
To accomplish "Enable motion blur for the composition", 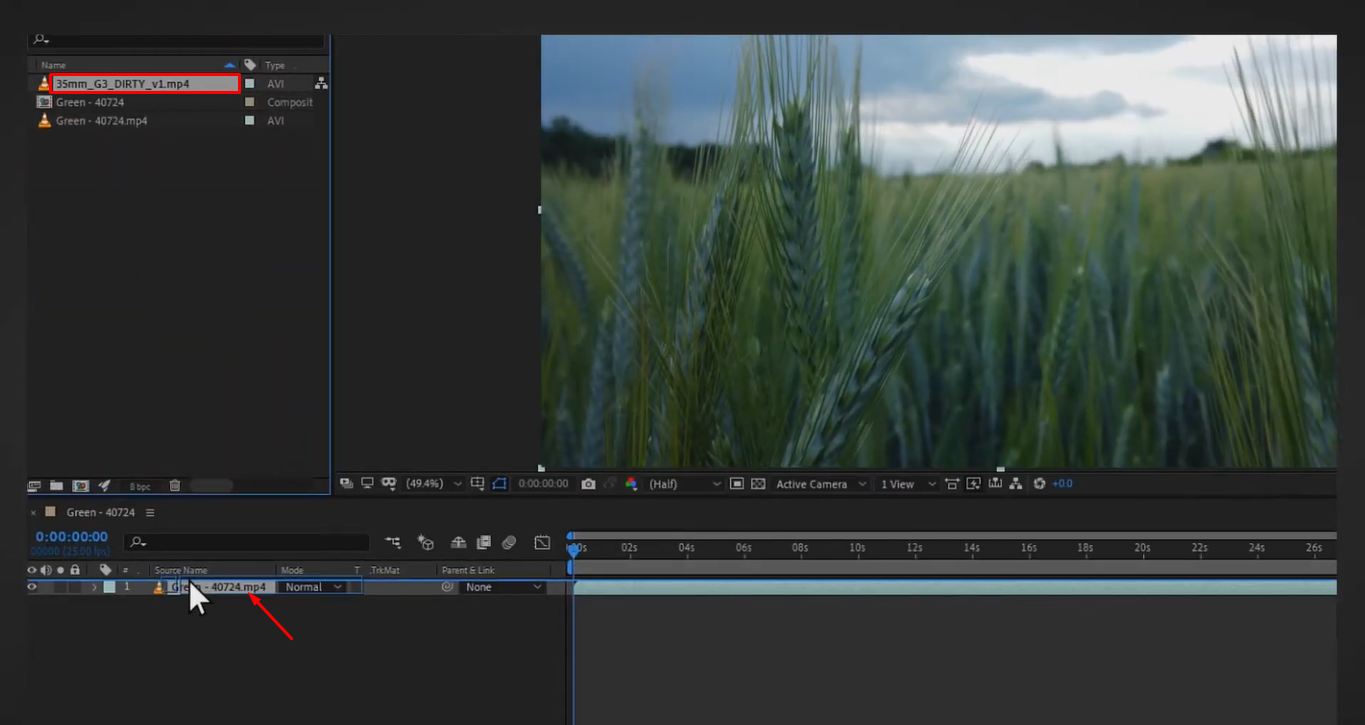I will tap(510, 542).
